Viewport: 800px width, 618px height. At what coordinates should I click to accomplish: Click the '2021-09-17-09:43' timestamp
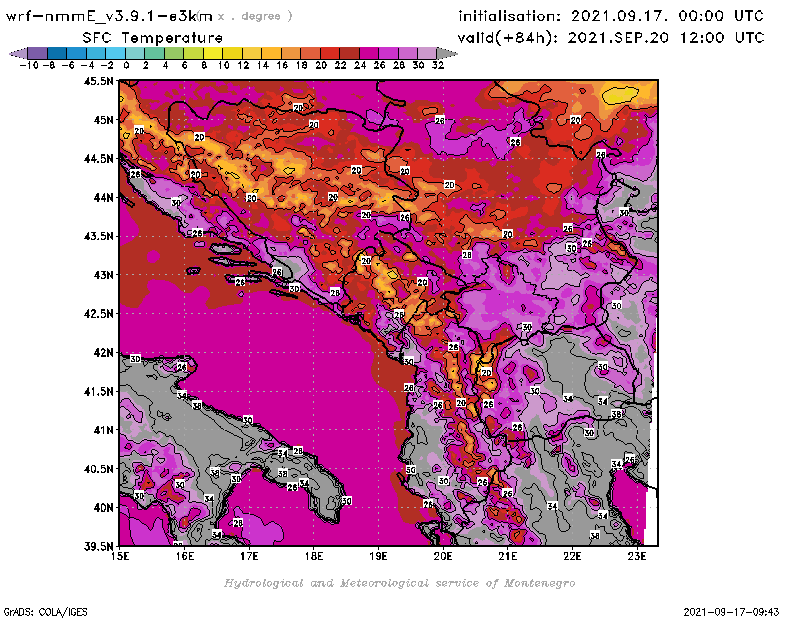point(731,612)
